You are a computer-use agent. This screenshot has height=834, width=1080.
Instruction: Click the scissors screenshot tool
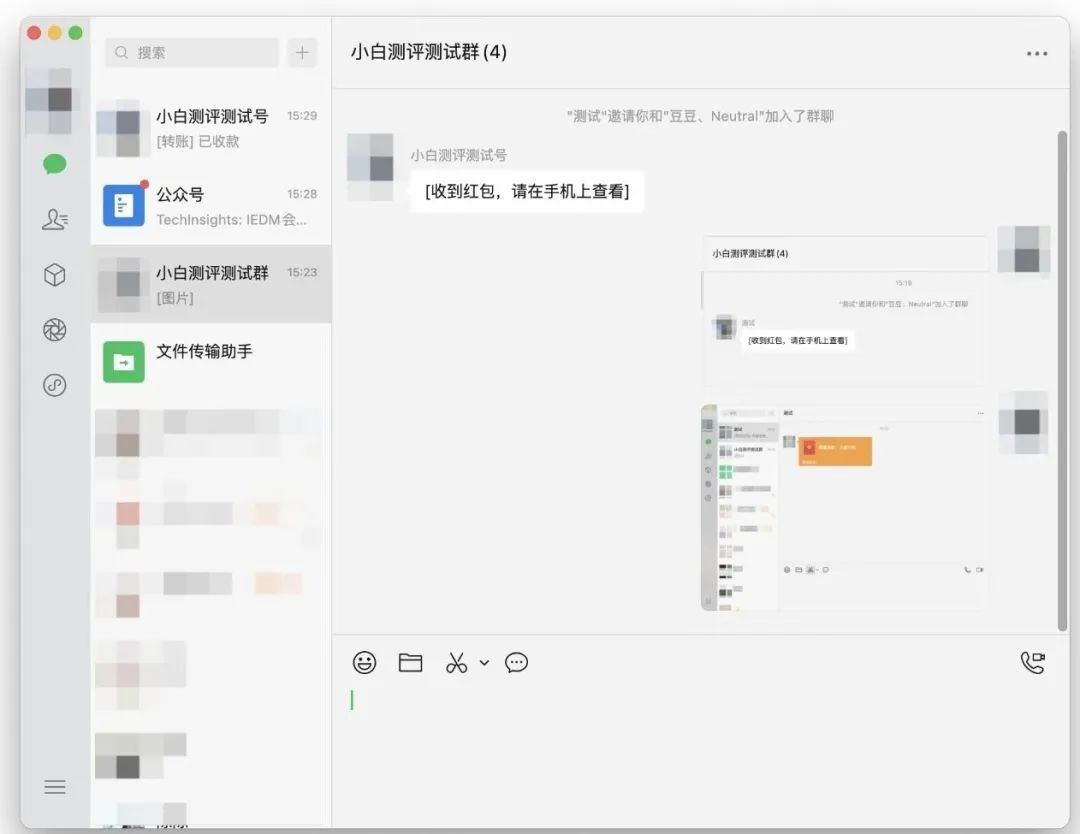pyautogui.click(x=456, y=662)
